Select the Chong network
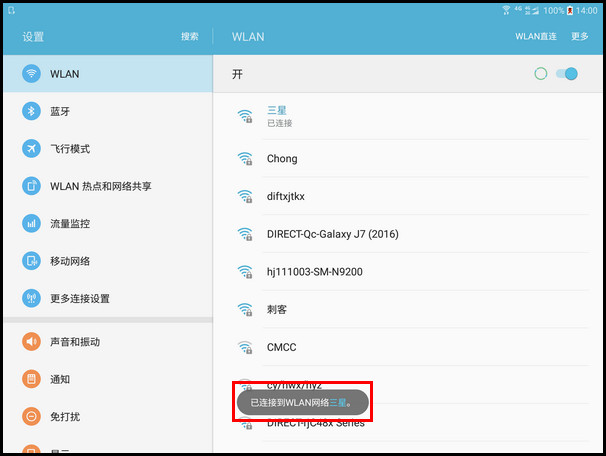The height and width of the screenshot is (456, 606). pos(408,158)
